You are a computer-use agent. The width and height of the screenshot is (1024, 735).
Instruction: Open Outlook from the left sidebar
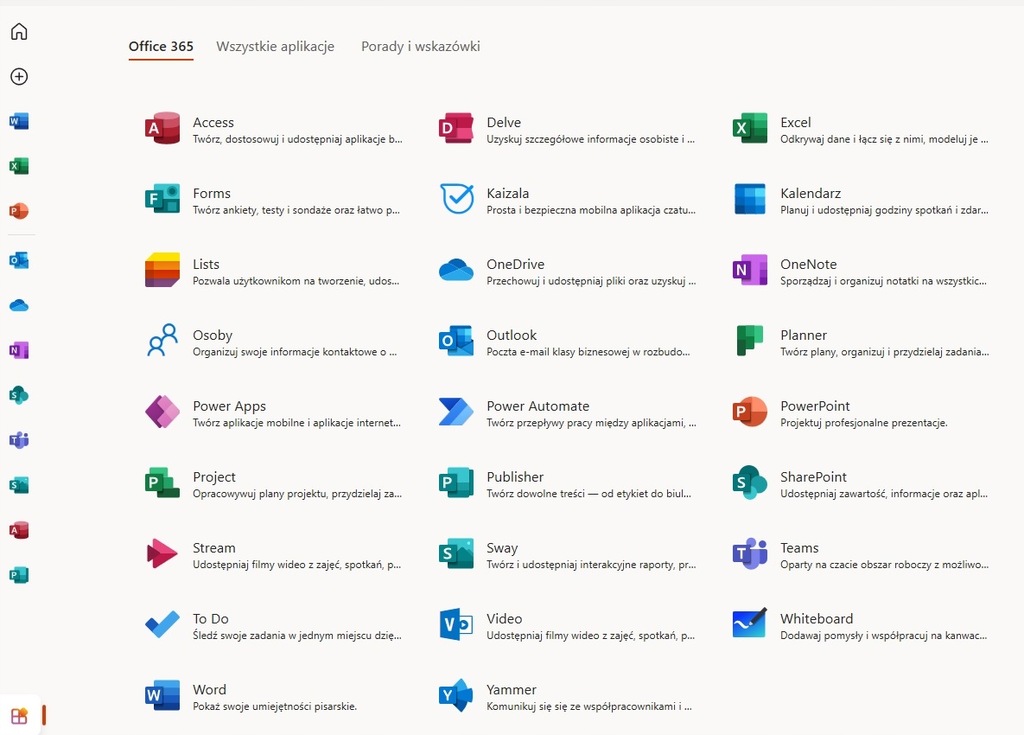[x=19, y=260]
